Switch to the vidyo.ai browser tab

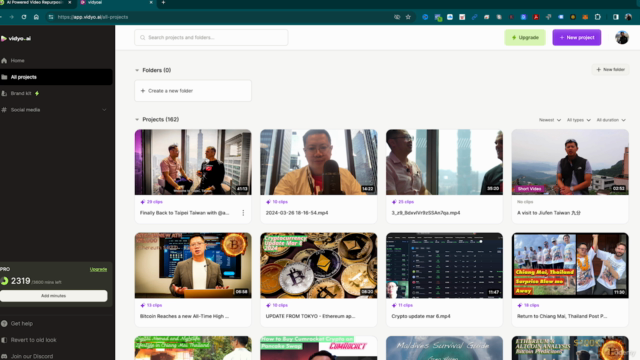coord(116,3)
